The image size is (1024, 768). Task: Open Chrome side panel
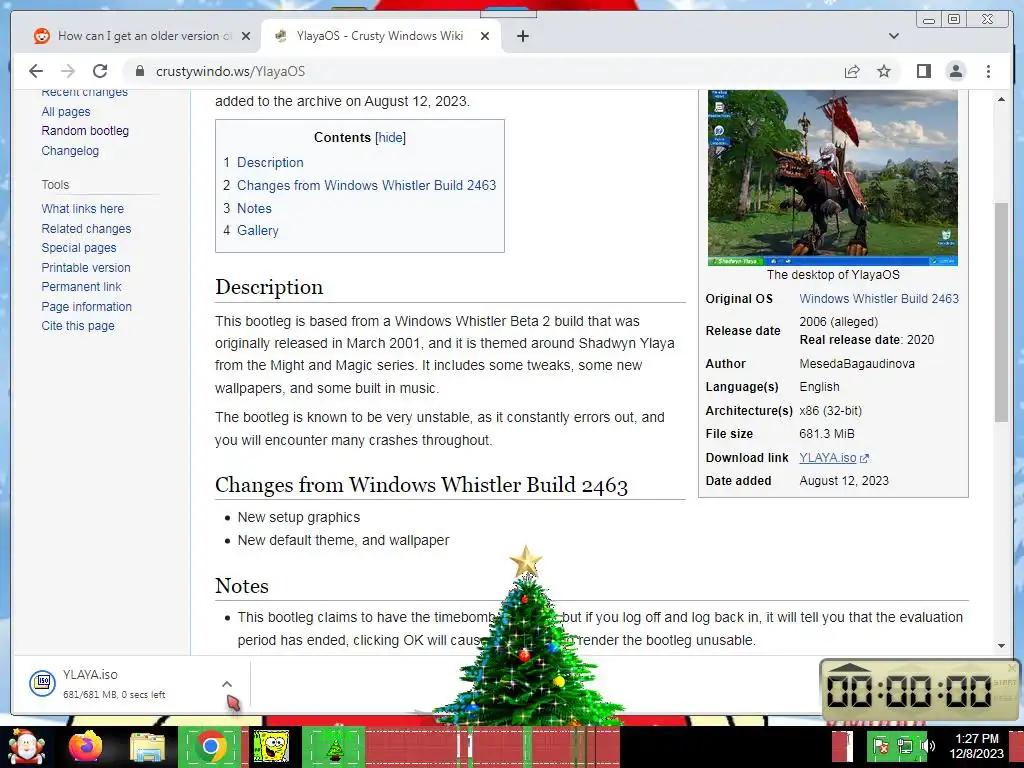coord(923,71)
